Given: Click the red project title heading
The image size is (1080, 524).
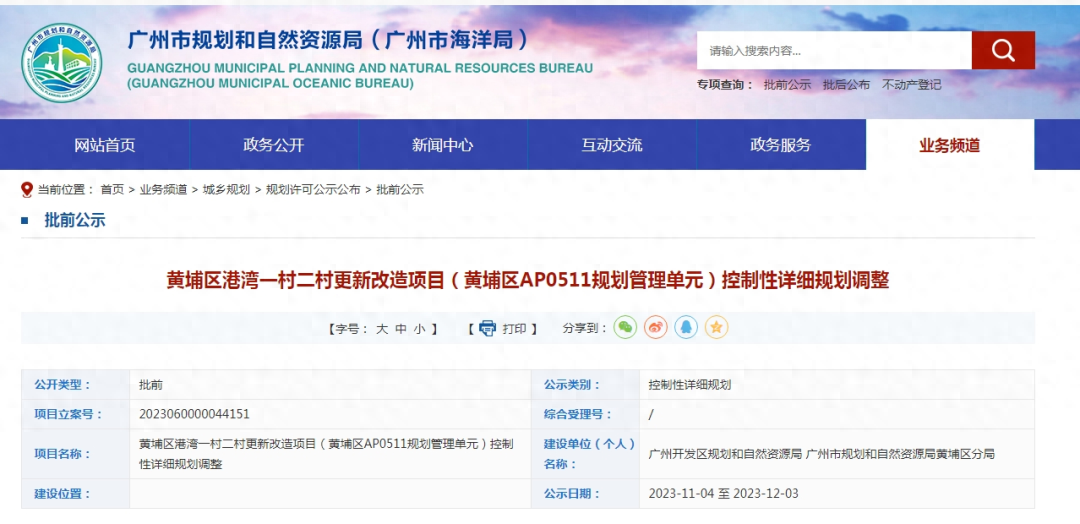Looking at the screenshot, I should point(528,280).
